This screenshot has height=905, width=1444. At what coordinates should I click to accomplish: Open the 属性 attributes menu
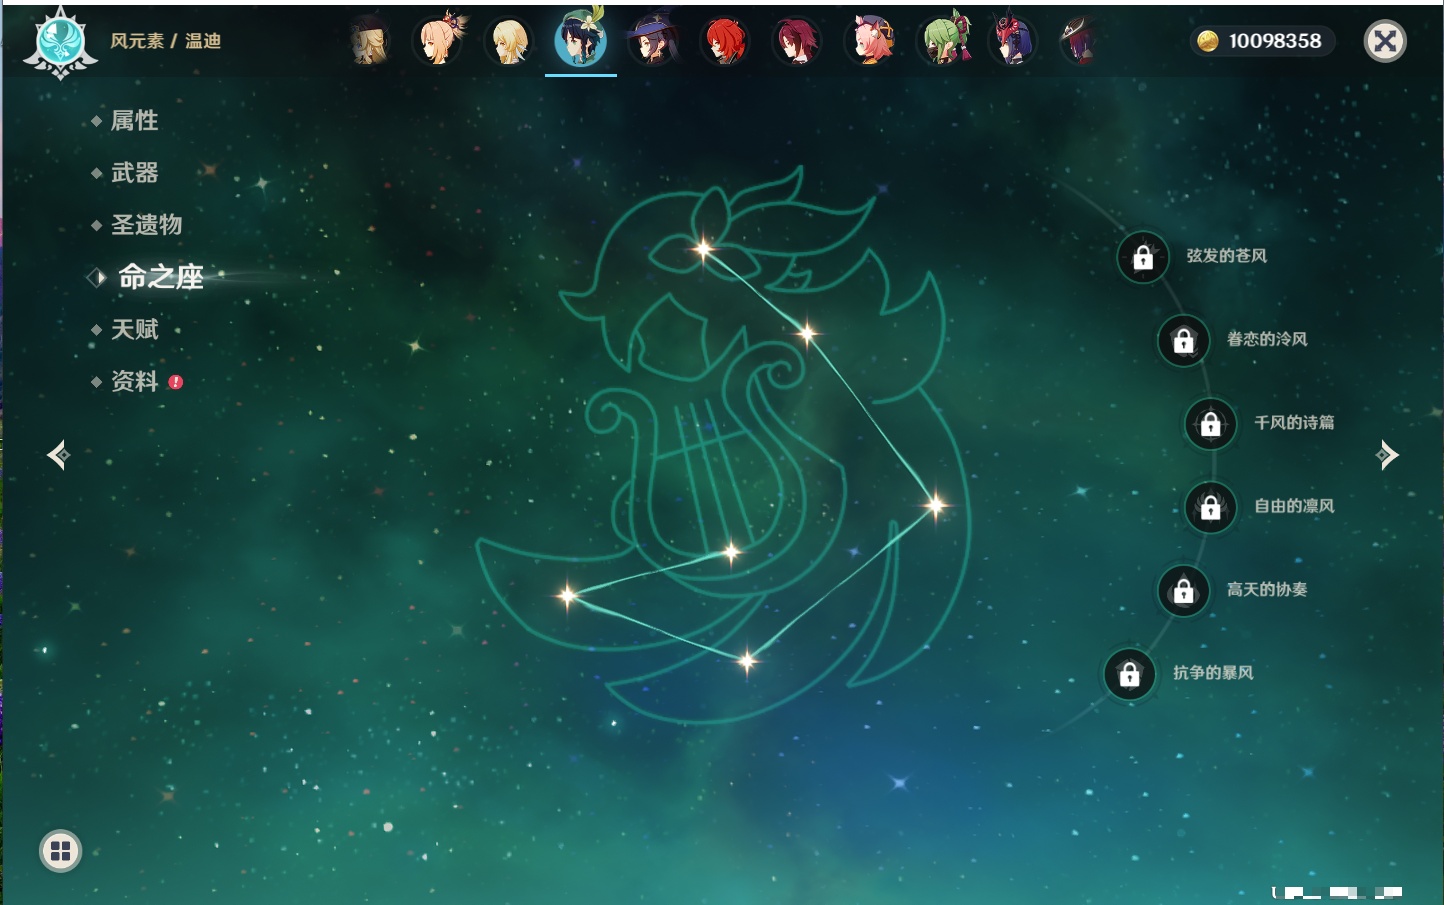pyautogui.click(x=134, y=121)
